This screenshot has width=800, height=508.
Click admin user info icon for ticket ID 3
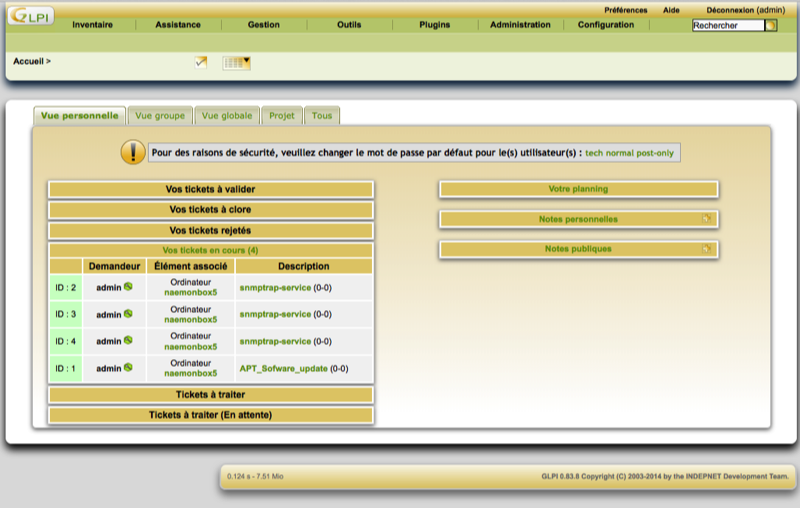coord(128,314)
